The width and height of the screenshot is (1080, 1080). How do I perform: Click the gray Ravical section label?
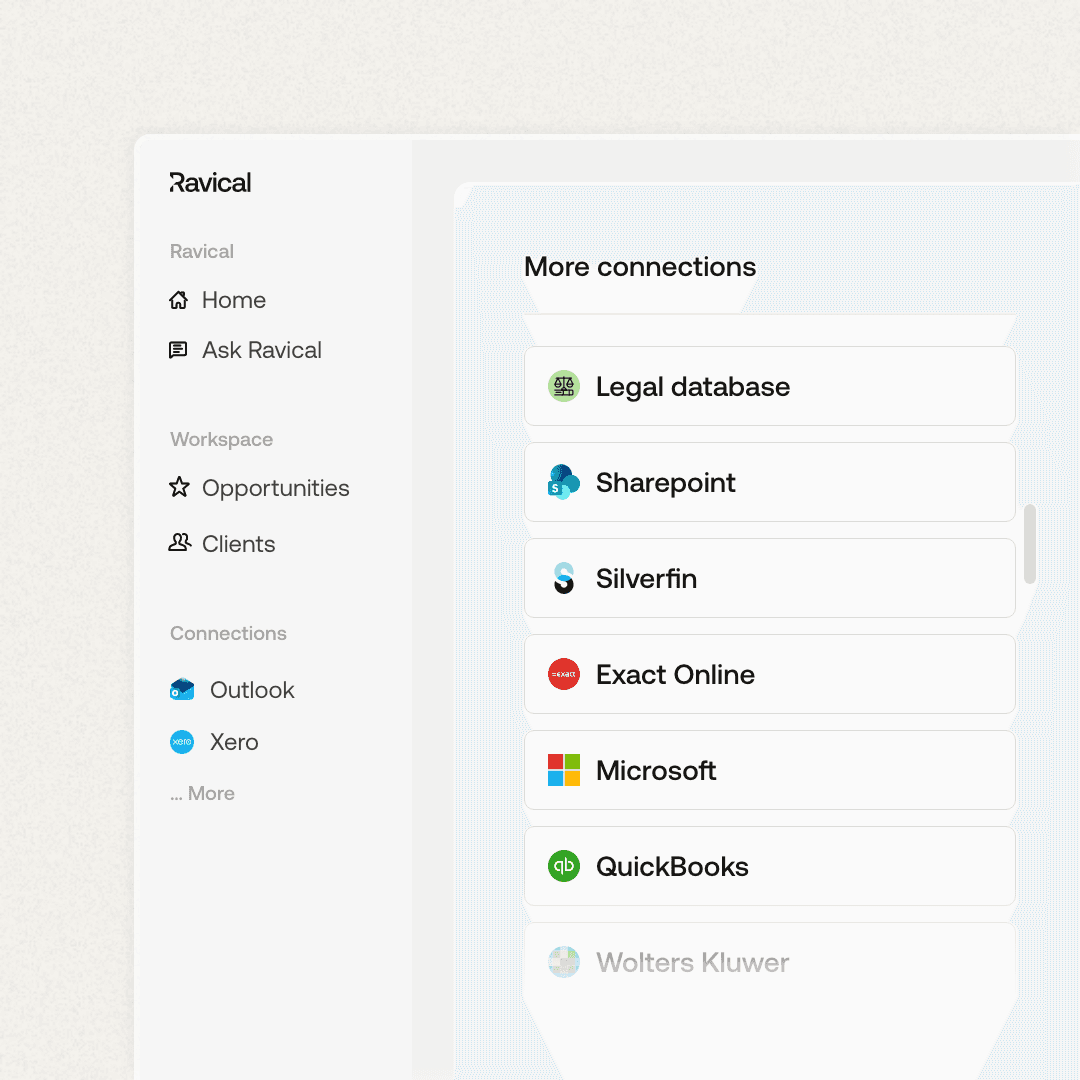202,251
